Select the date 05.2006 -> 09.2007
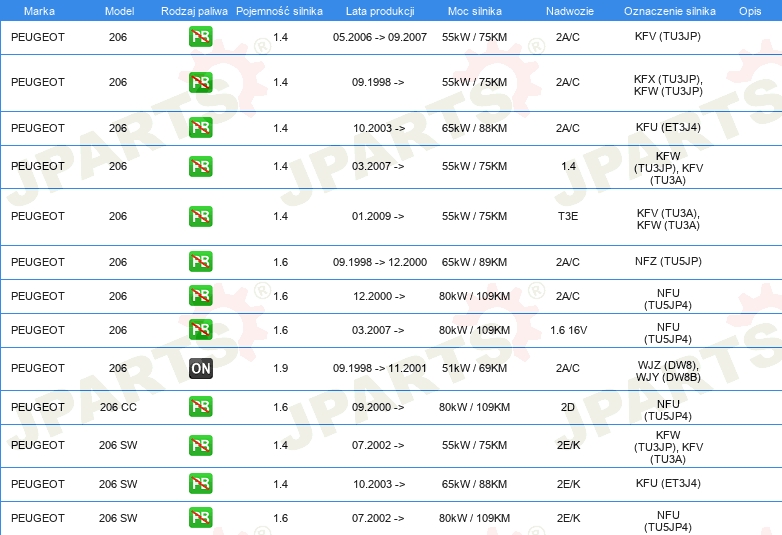 (x=380, y=37)
